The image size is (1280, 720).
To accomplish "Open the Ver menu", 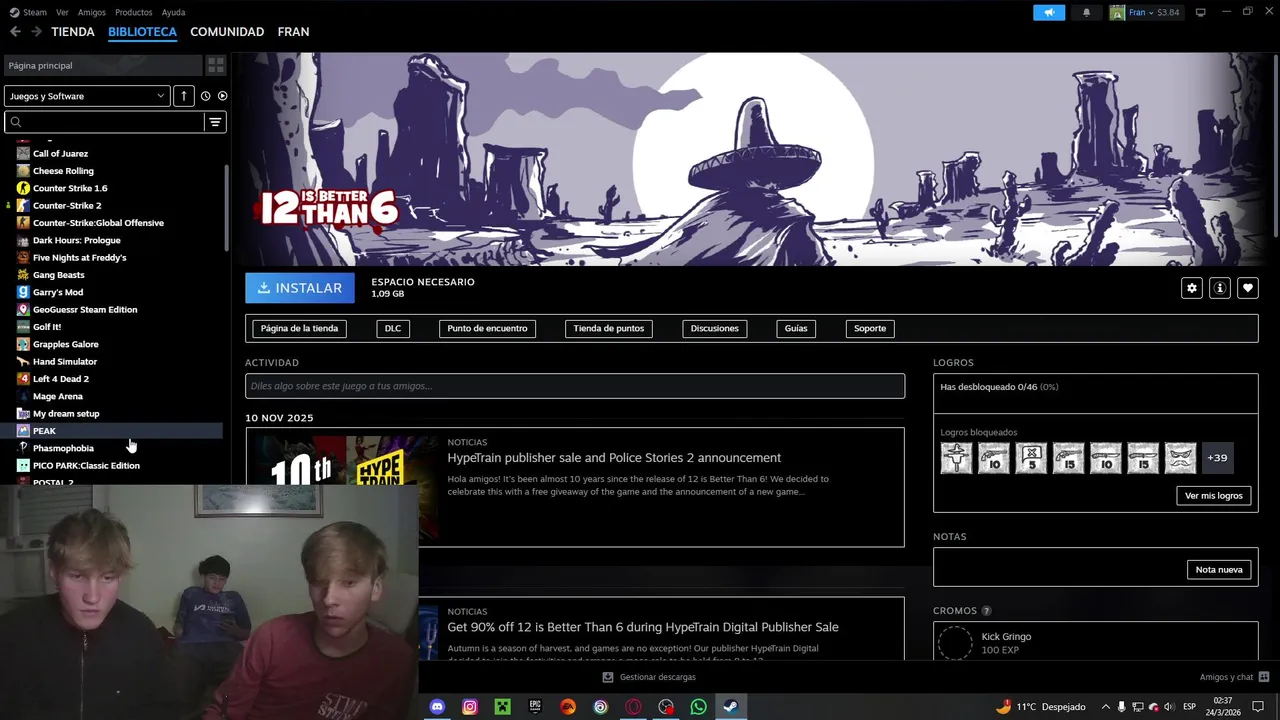I will (x=63, y=13).
